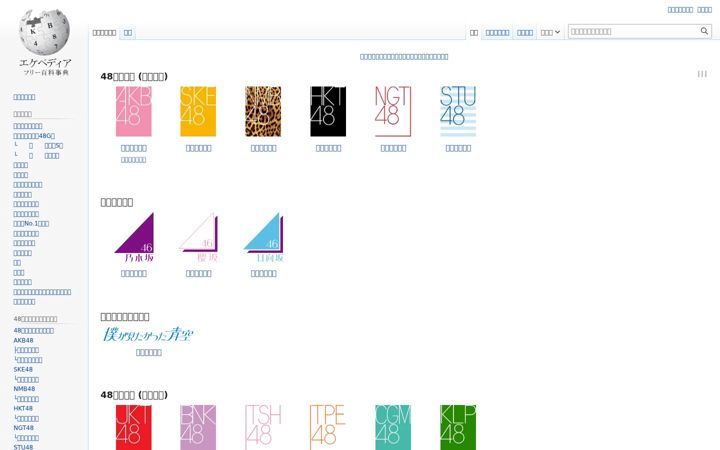Image resolution: width=720 pixels, height=450 pixels.
Task: Open the SKE48 orange logo image
Action: [198, 111]
